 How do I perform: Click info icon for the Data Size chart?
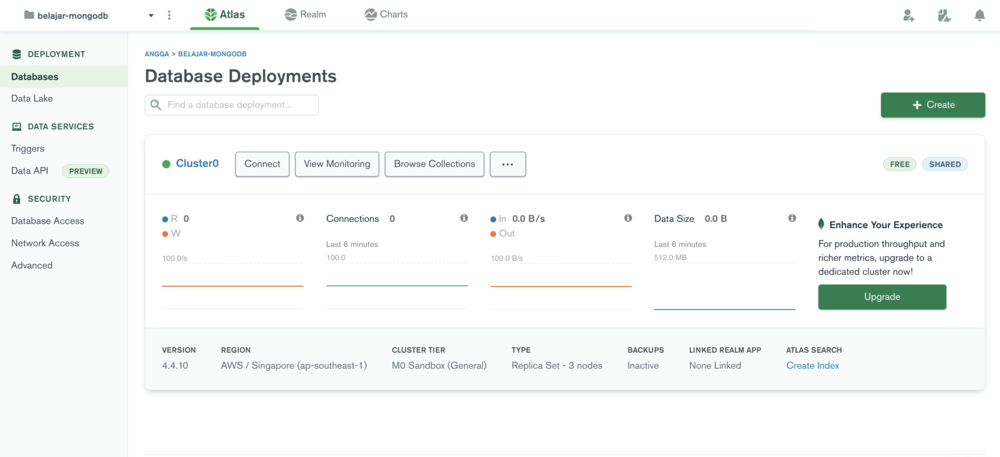[791, 218]
